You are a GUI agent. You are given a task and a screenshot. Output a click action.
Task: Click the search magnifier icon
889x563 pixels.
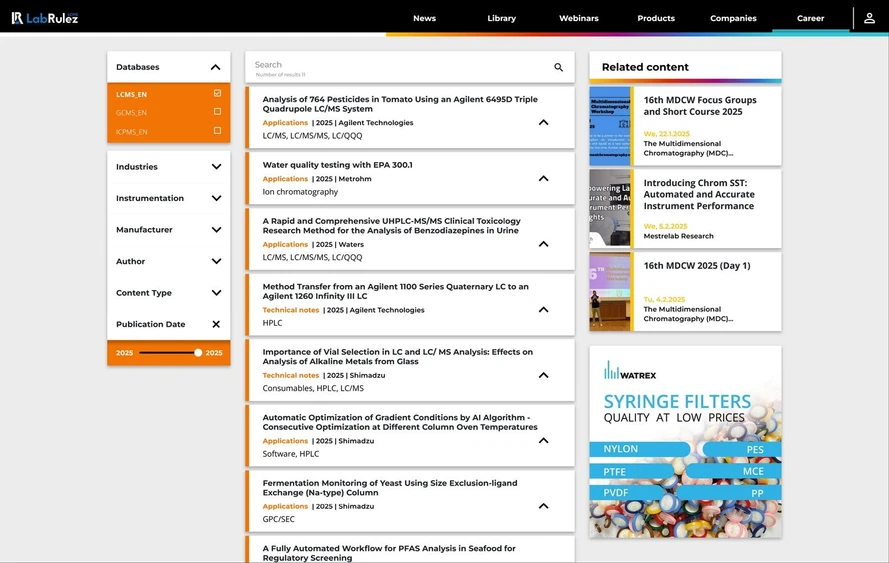[558, 67]
